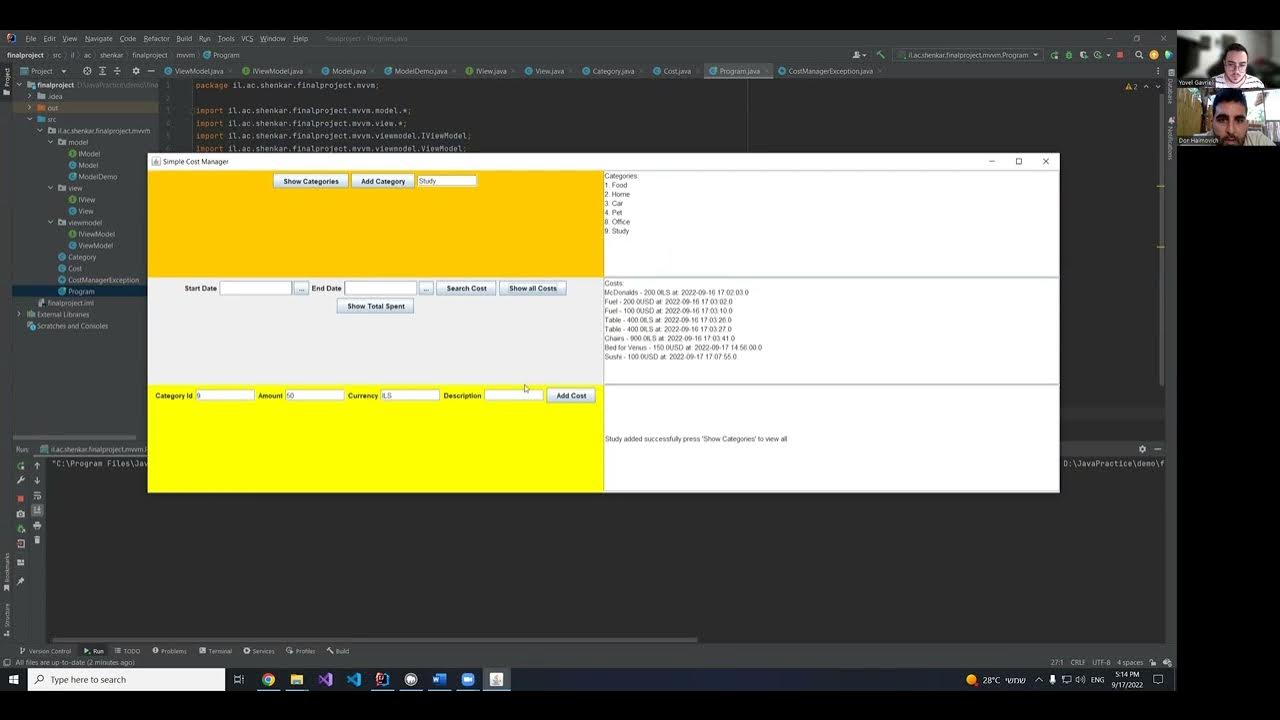Click the camera thread dump icon
1280x720 pixels.
21,514
